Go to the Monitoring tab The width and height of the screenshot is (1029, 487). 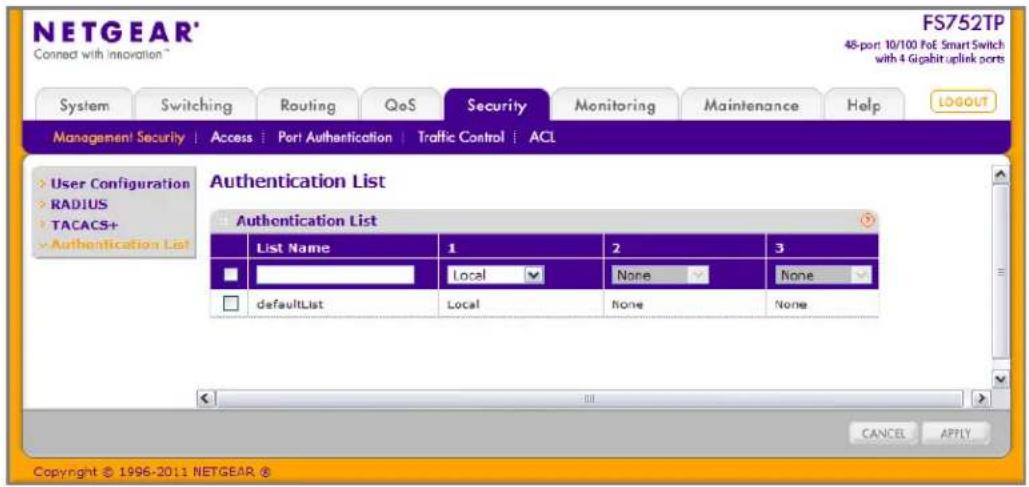pos(615,105)
